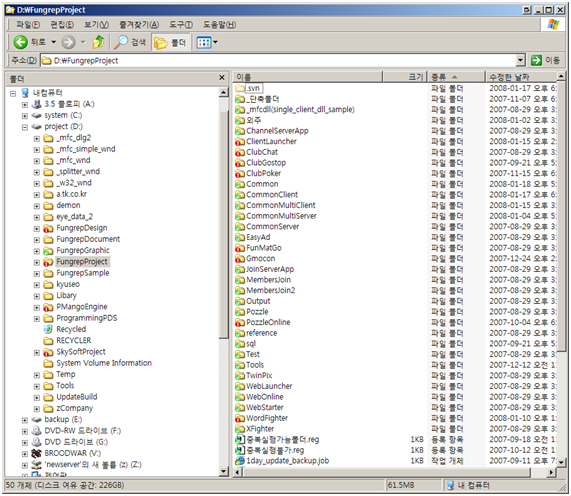
Task: Sort by the 크기 (Size) column header
Action: pyautogui.click(x=405, y=77)
